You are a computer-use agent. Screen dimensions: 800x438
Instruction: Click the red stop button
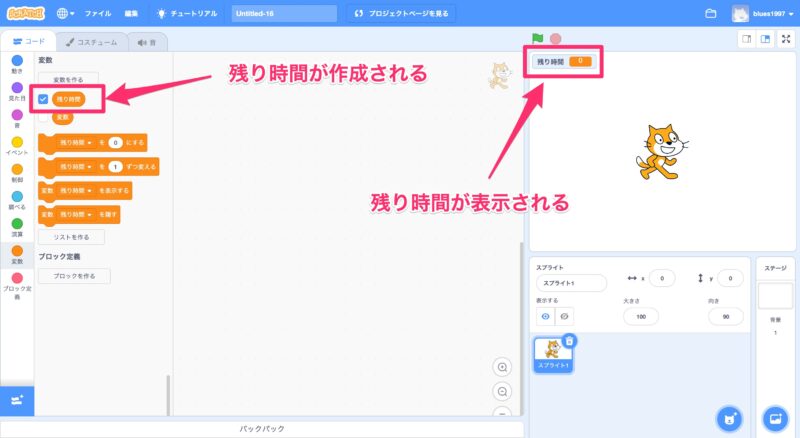[555, 39]
